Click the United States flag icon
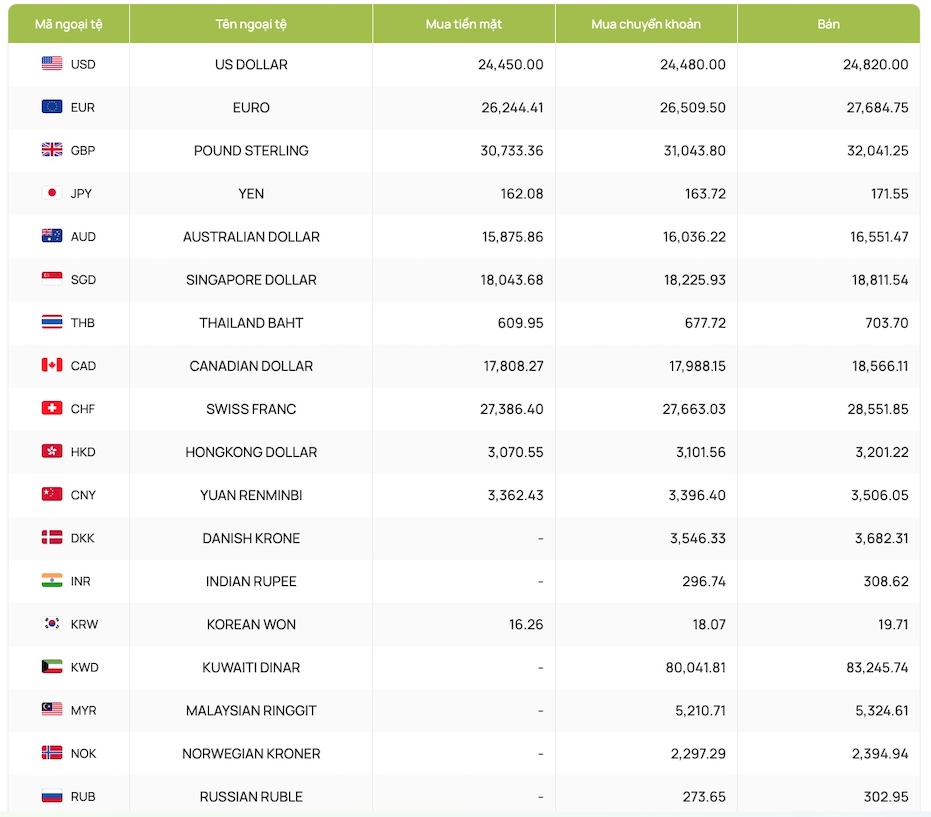 tap(52, 64)
